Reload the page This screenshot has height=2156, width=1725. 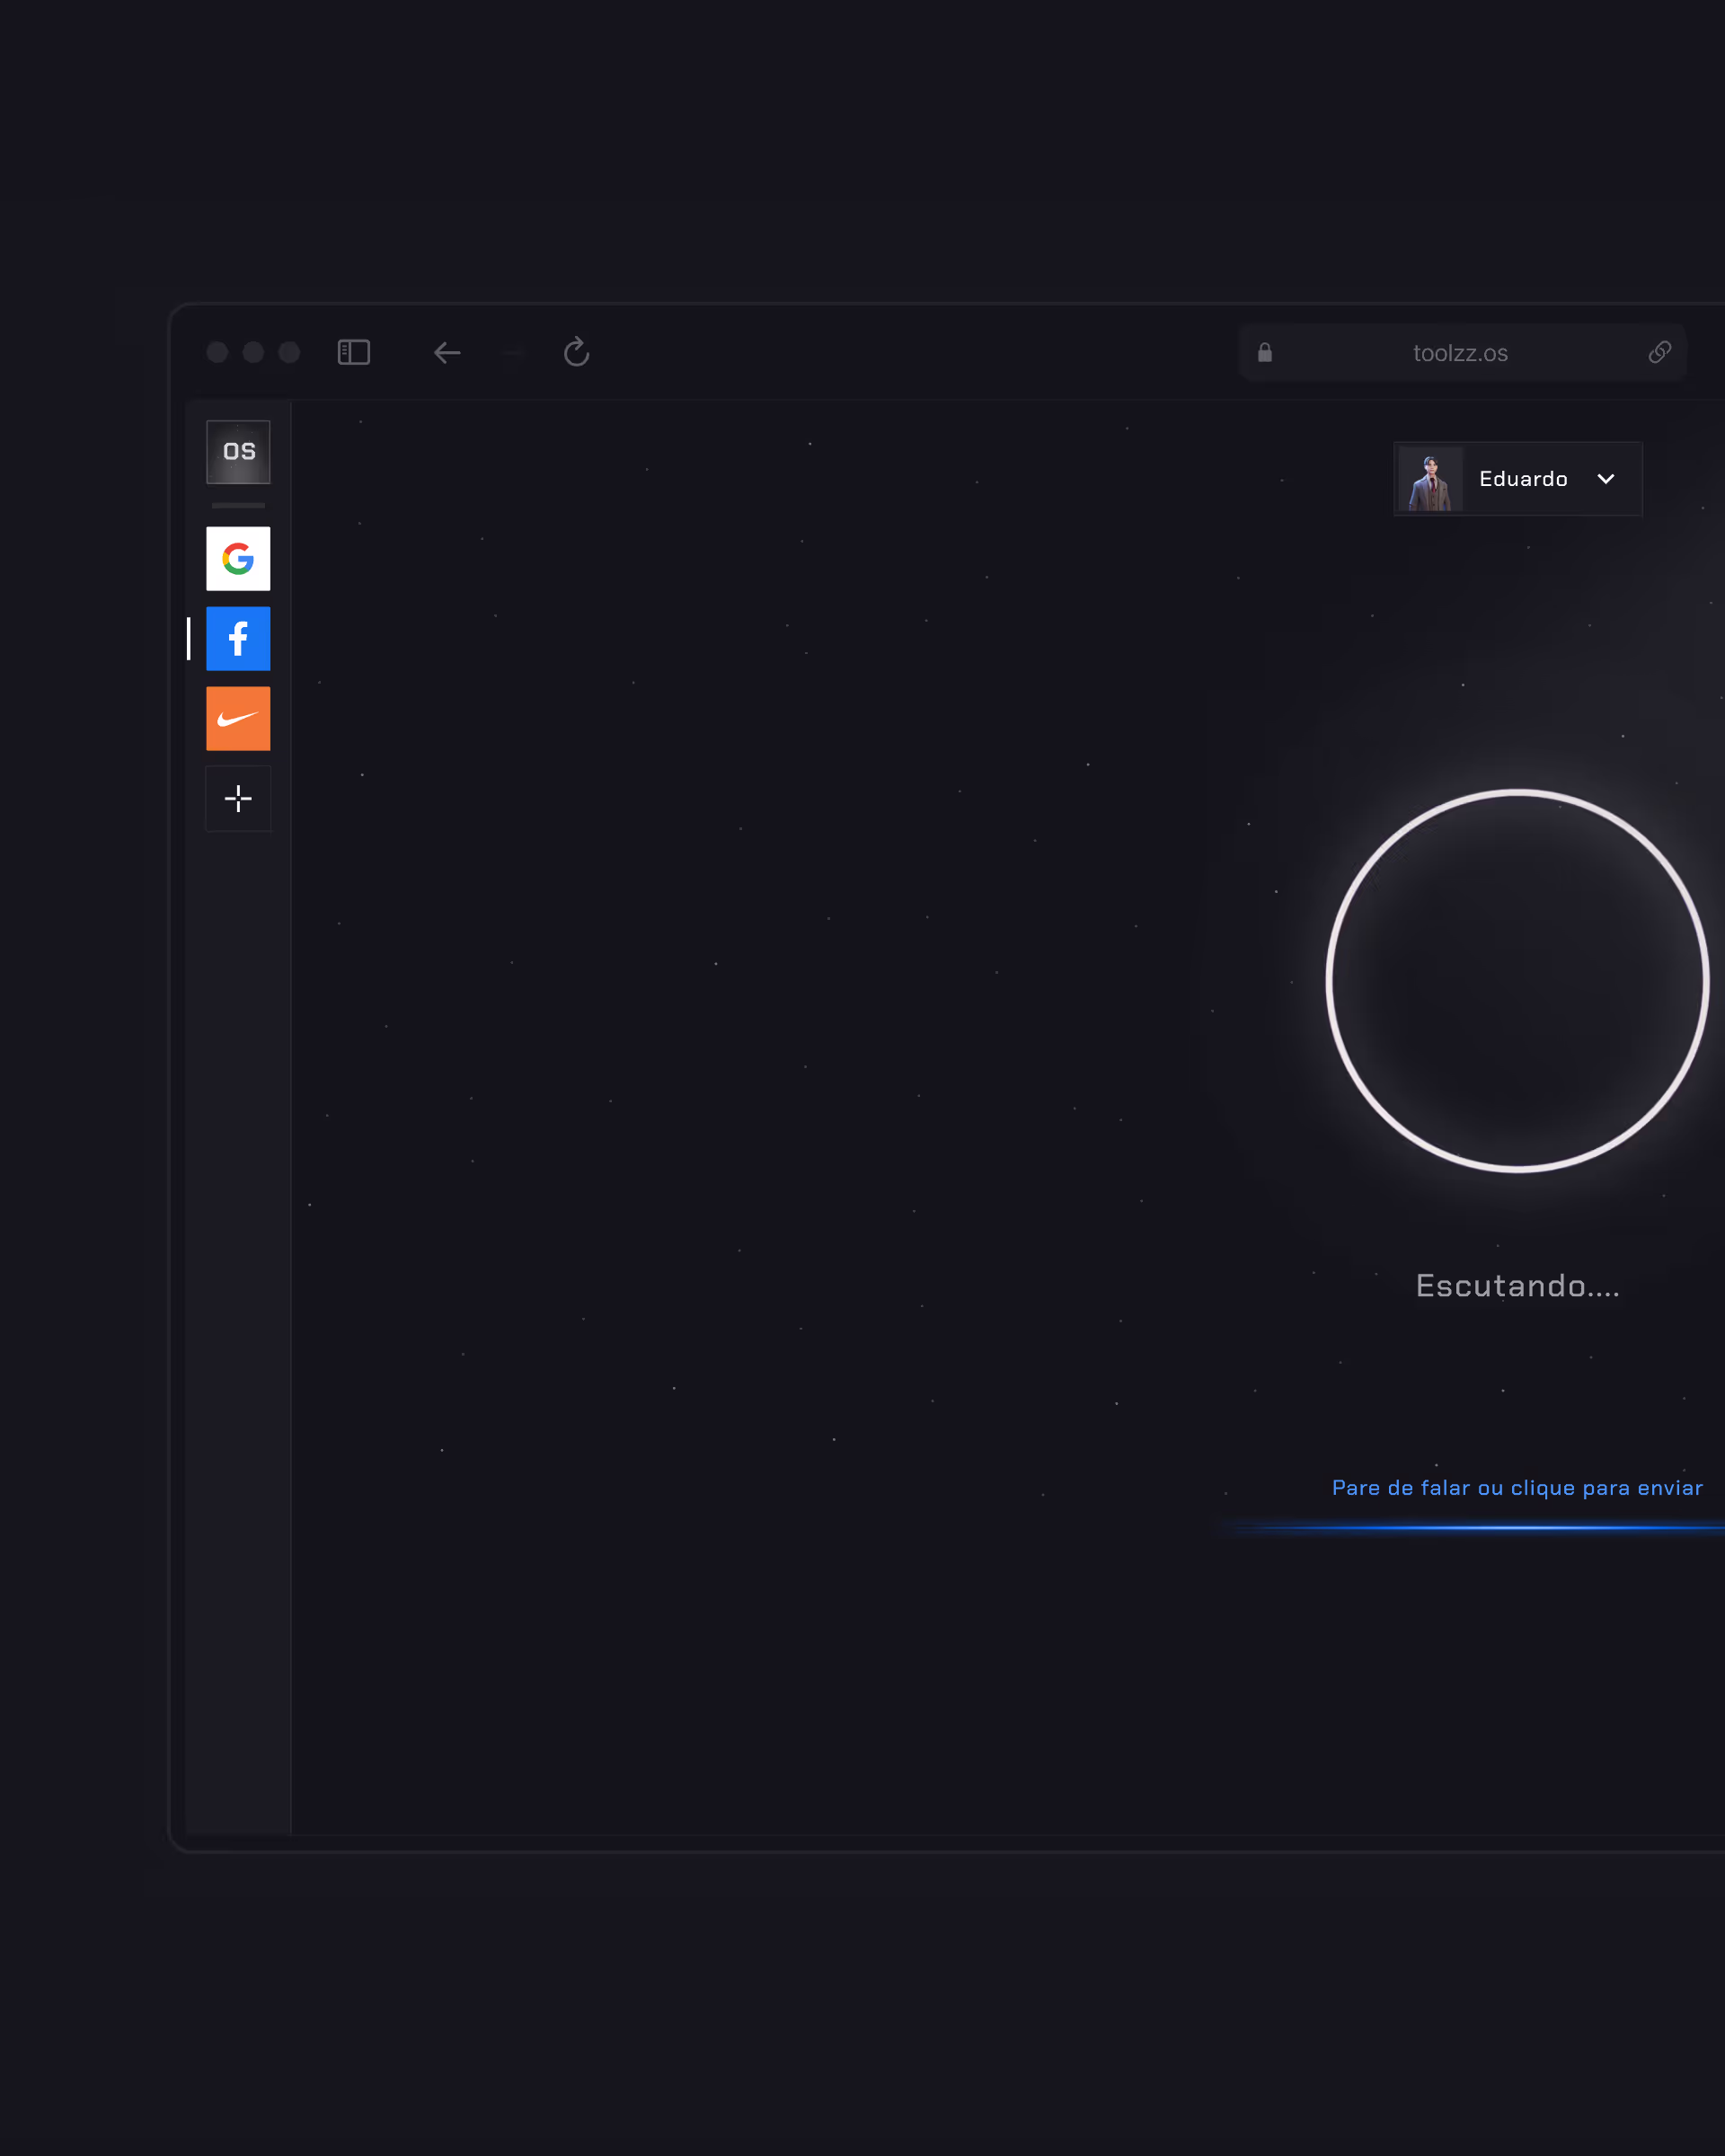tap(576, 352)
